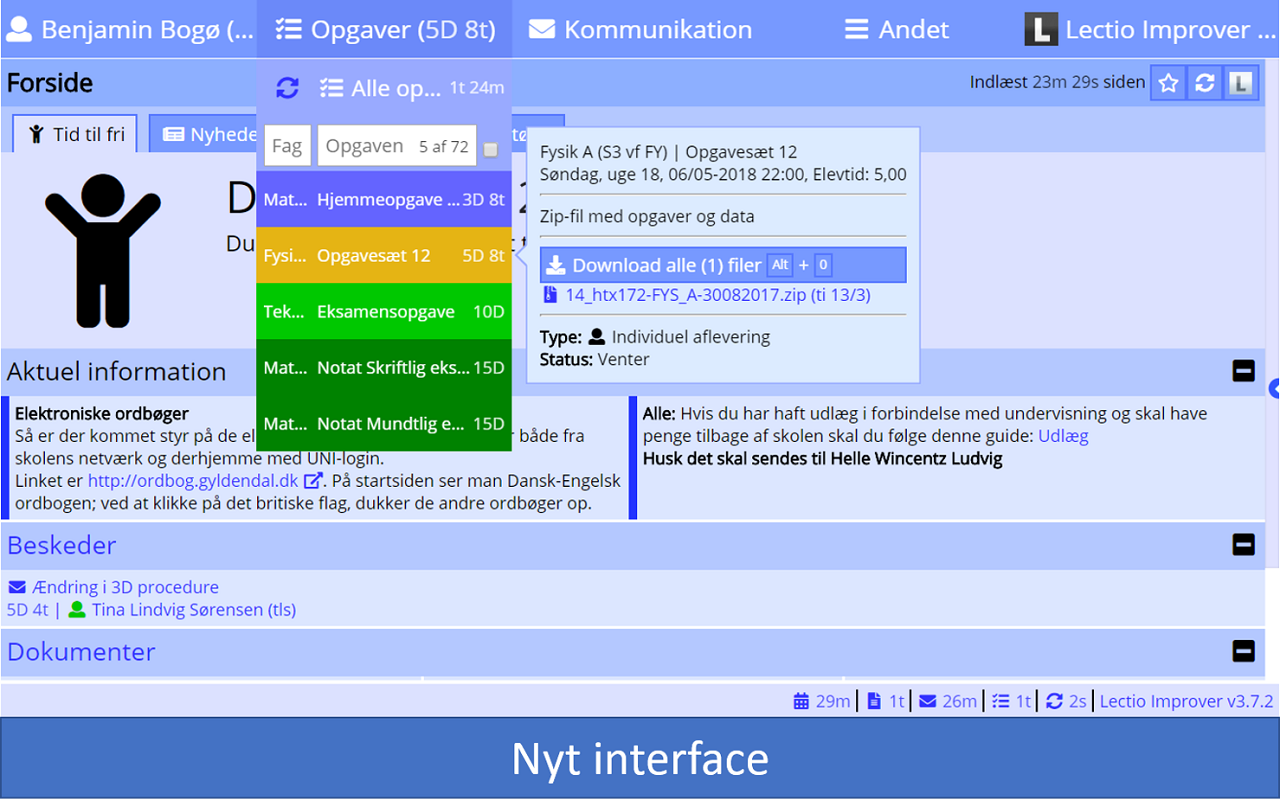Open the Lectio Improver menu
Screen dimensions: 1280x800
(x=1152, y=29)
